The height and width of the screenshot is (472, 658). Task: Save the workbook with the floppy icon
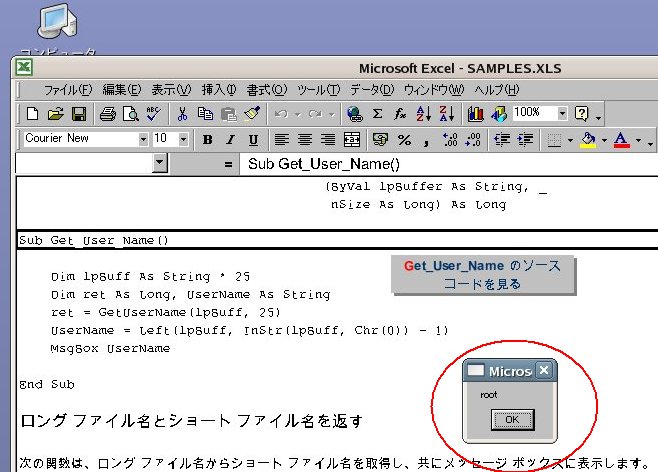click(x=79, y=114)
